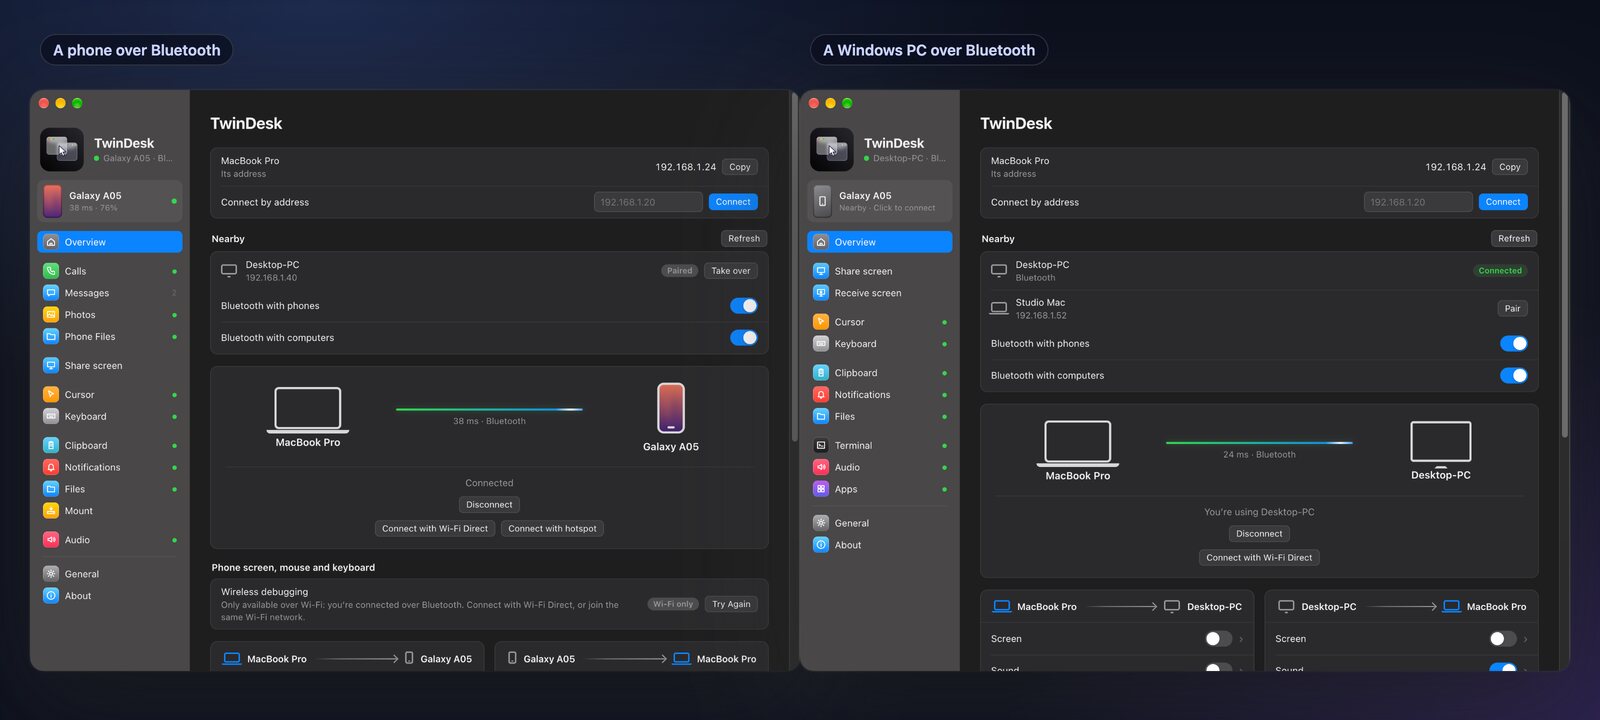Open About in the Windows PC window sidebar
The height and width of the screenshot is (720, 1600).
coord(880,545)
